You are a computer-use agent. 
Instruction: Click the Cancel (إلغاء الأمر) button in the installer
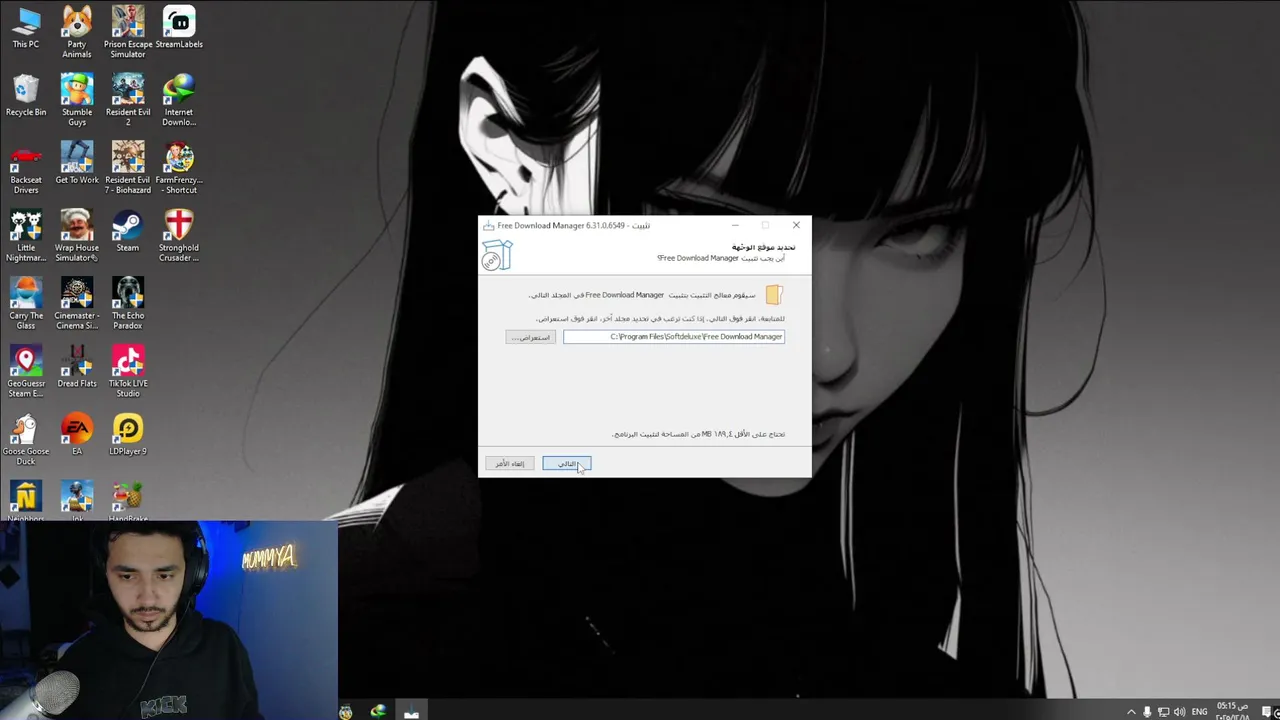tap(510, 464)
